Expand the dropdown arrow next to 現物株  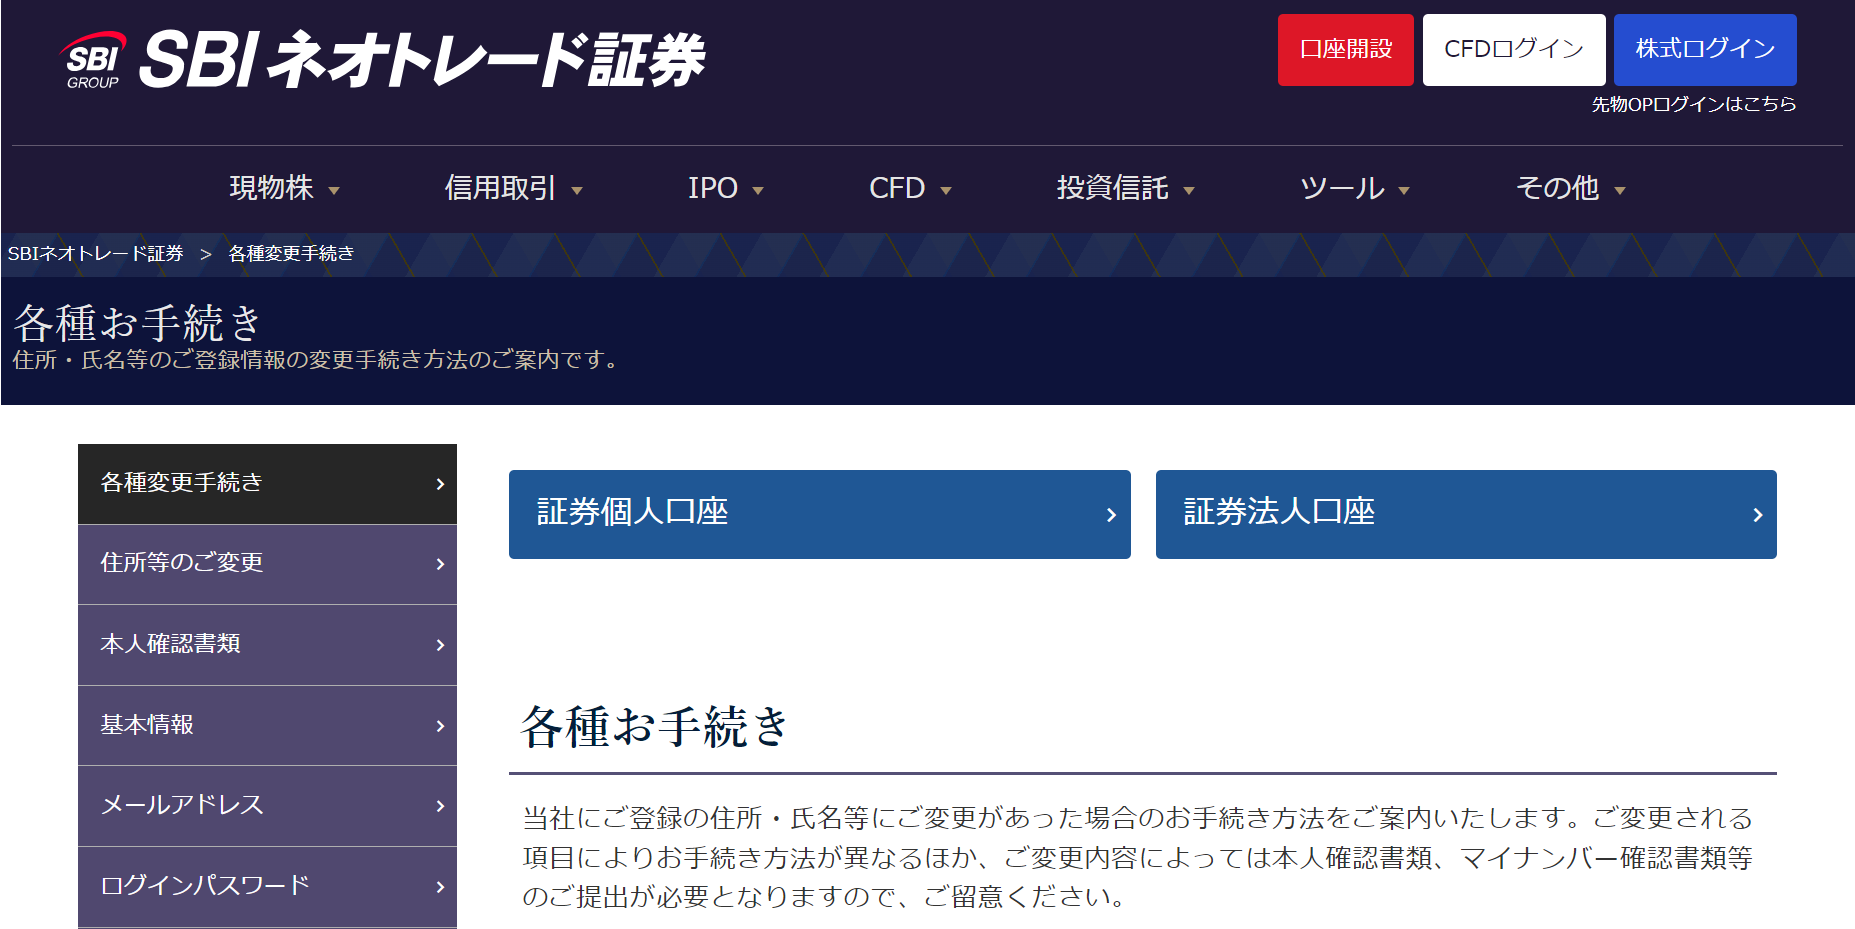pos(334,191)
